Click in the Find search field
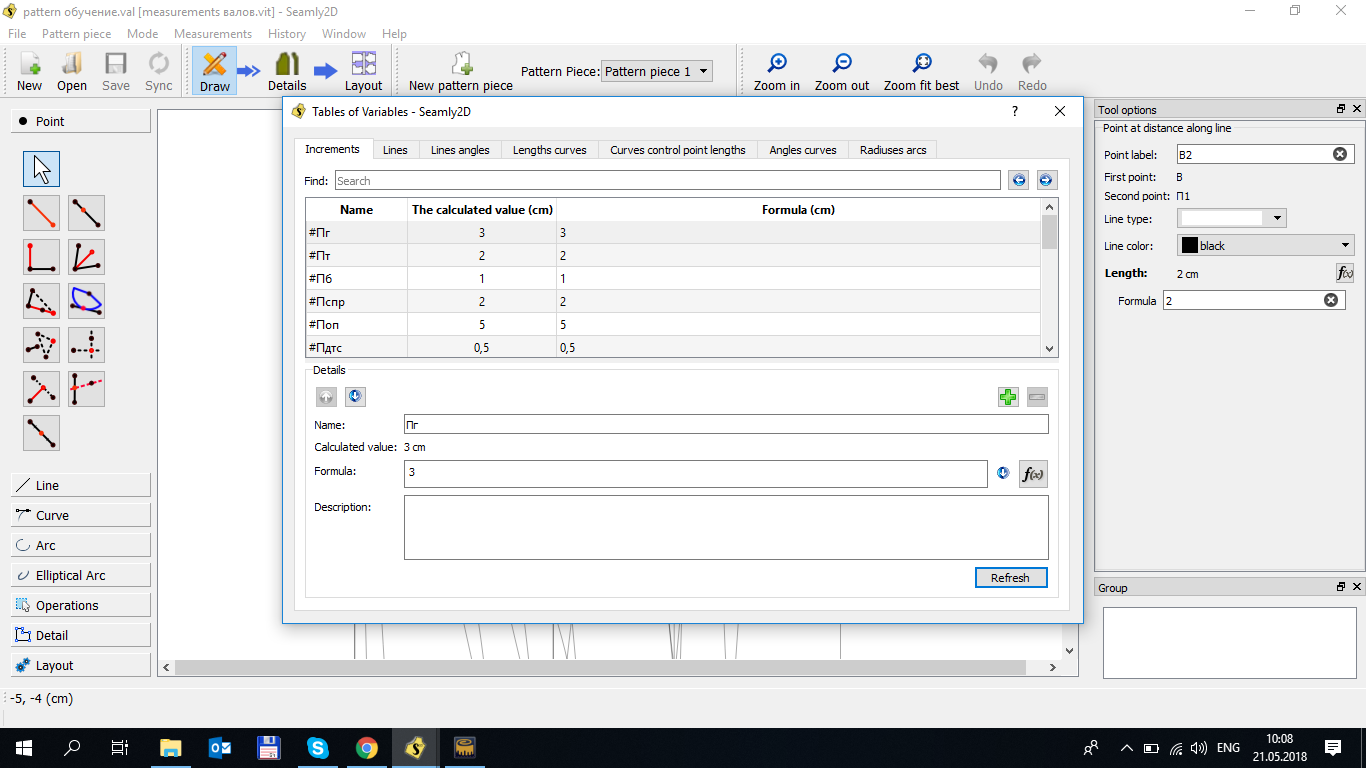The width and height of the screenshot is (1366, 768). (x=667, y=181)
